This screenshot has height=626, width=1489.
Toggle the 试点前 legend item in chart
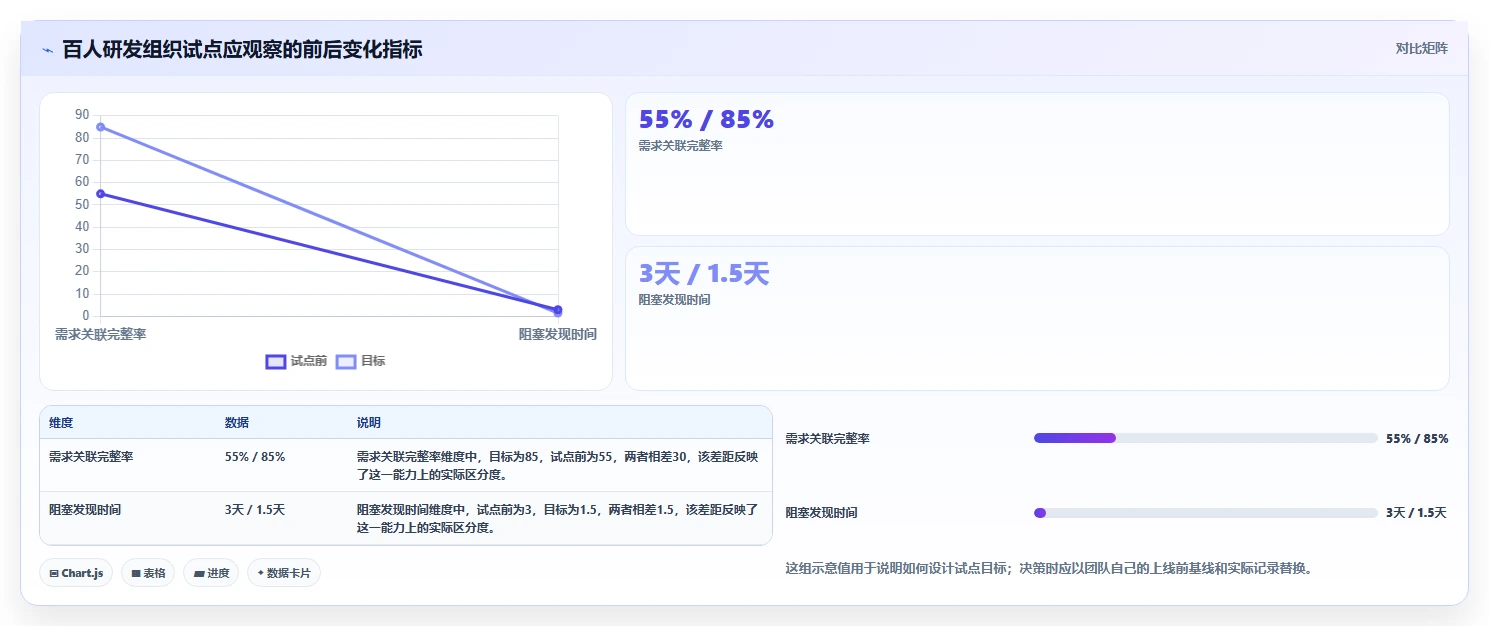[296, 361]
